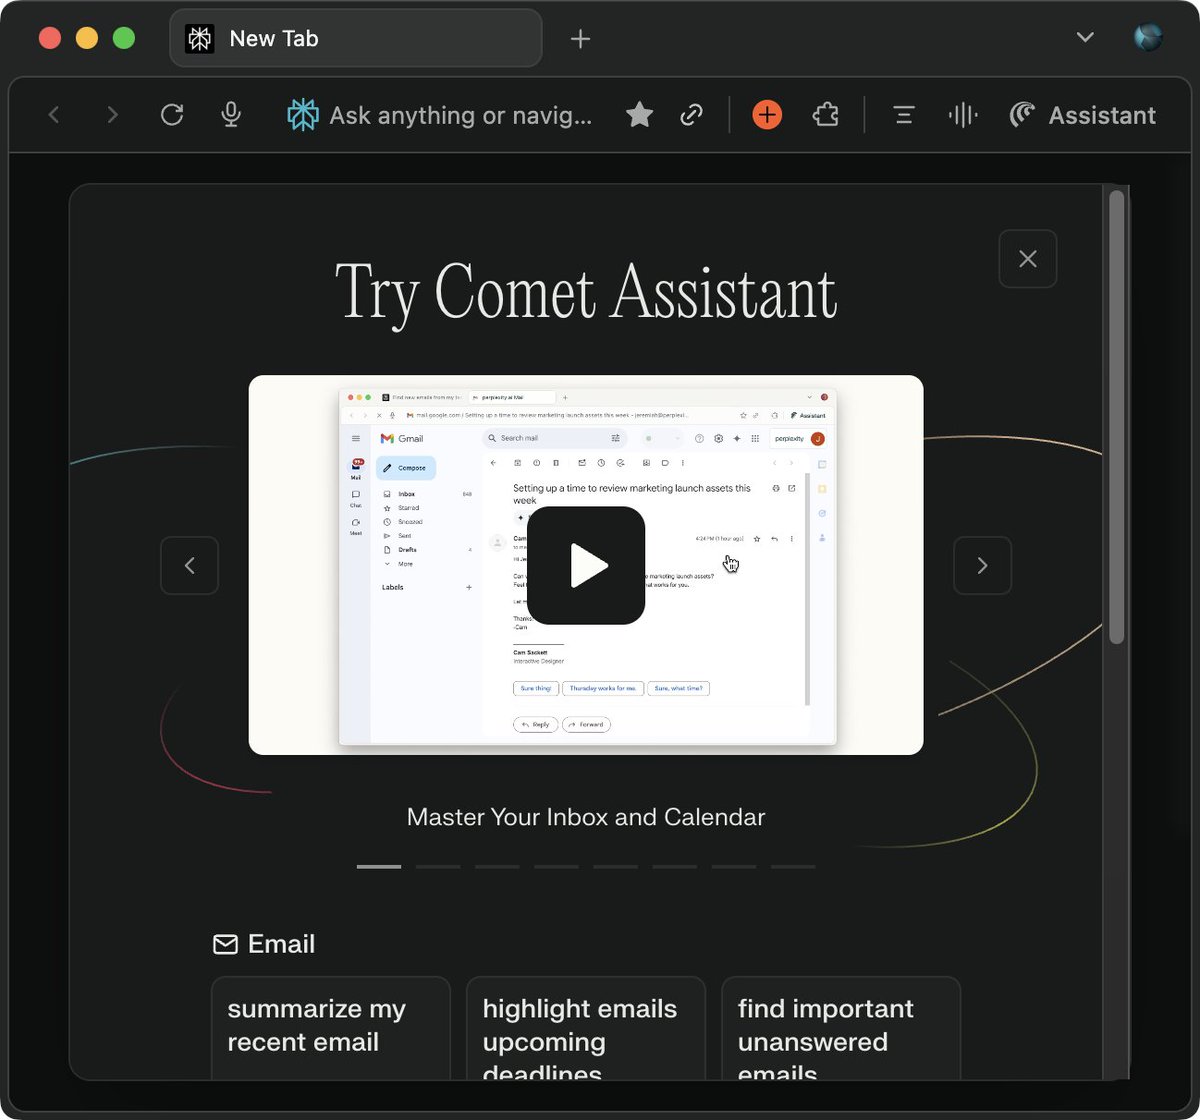This screenshot has width=1200, height=1120.
Task: Open the voice waveform icon in toolbar
Action: (x=962, y=115)
